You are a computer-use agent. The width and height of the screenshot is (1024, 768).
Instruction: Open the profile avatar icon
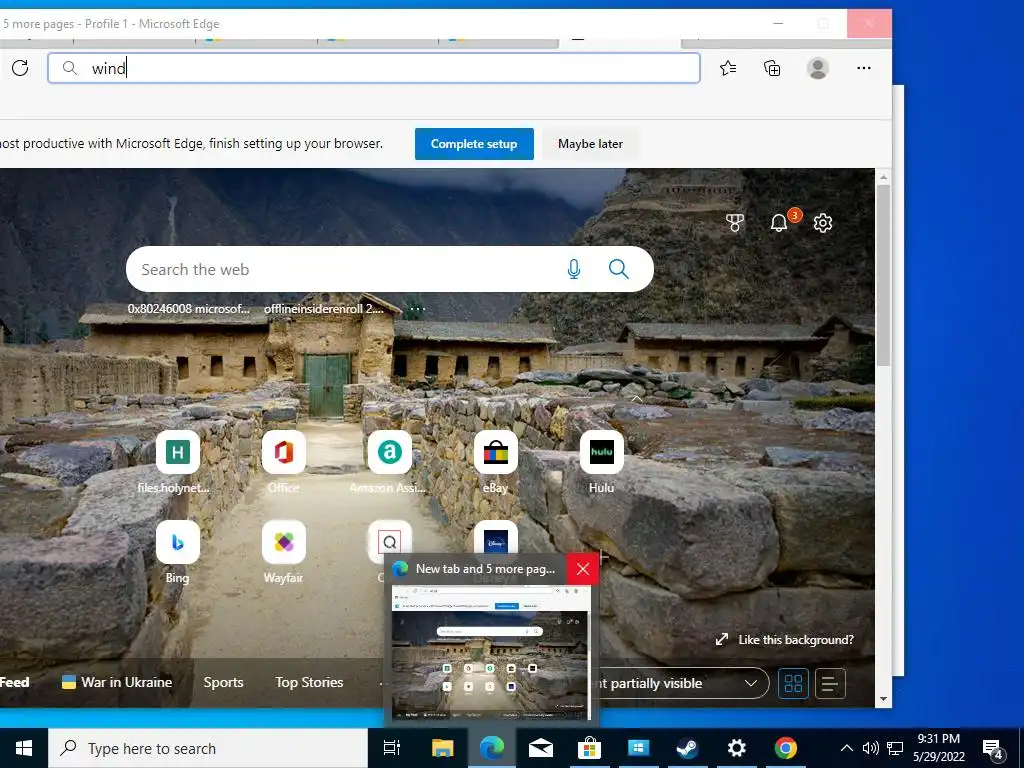tap(818, 68)
